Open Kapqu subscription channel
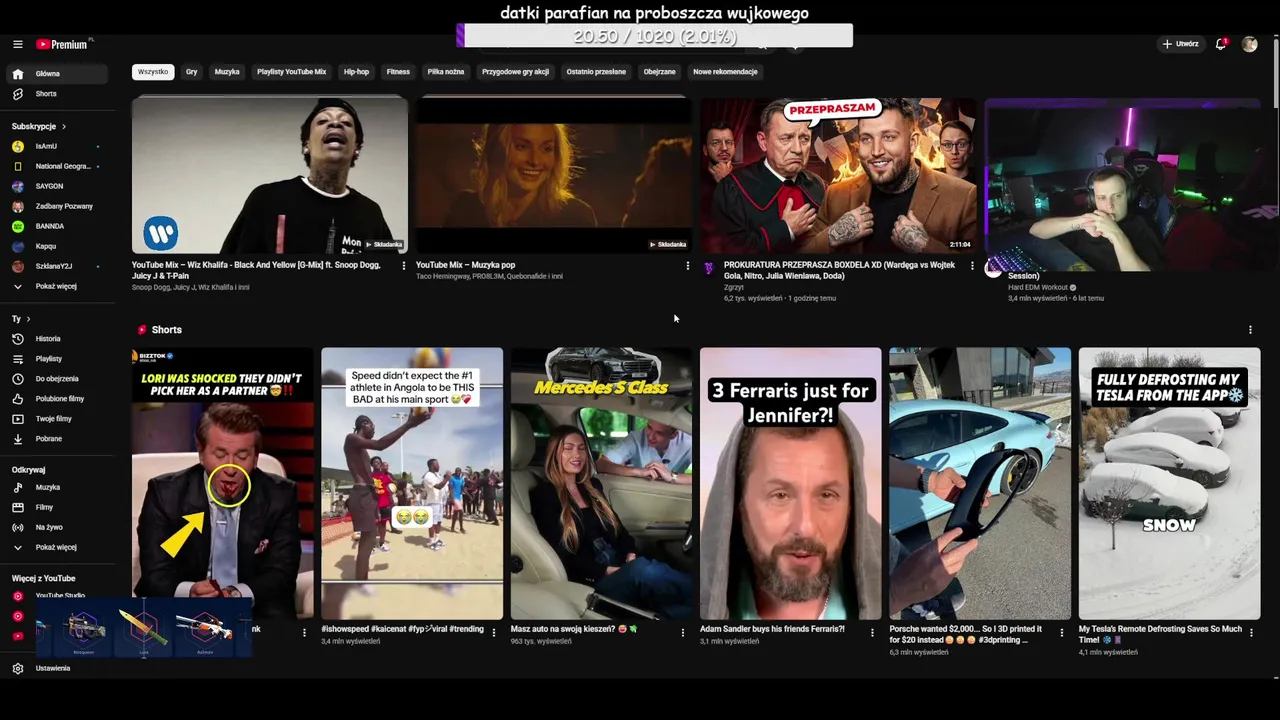Image resolution: width=1280 pixels, height=720 pixels. [59, 246]
